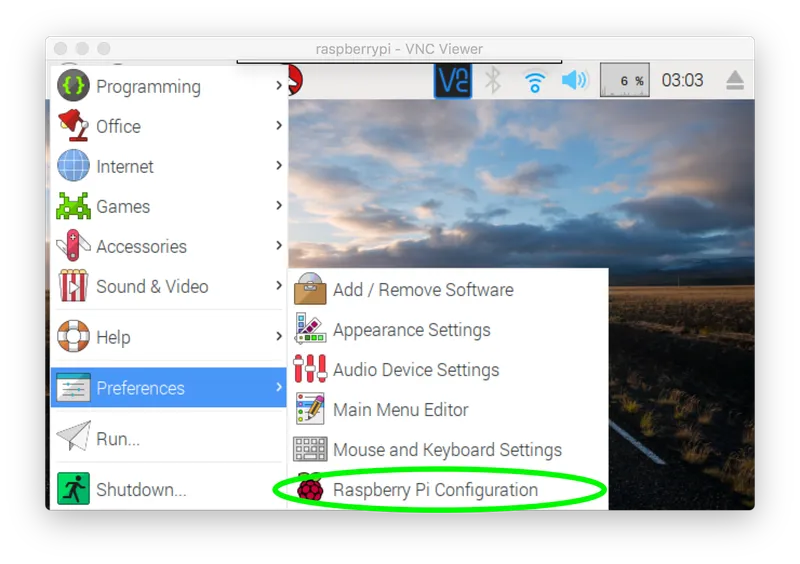Open the Accessories menu entry
Screen dimensions: 800x564
(x=169, y=246)
